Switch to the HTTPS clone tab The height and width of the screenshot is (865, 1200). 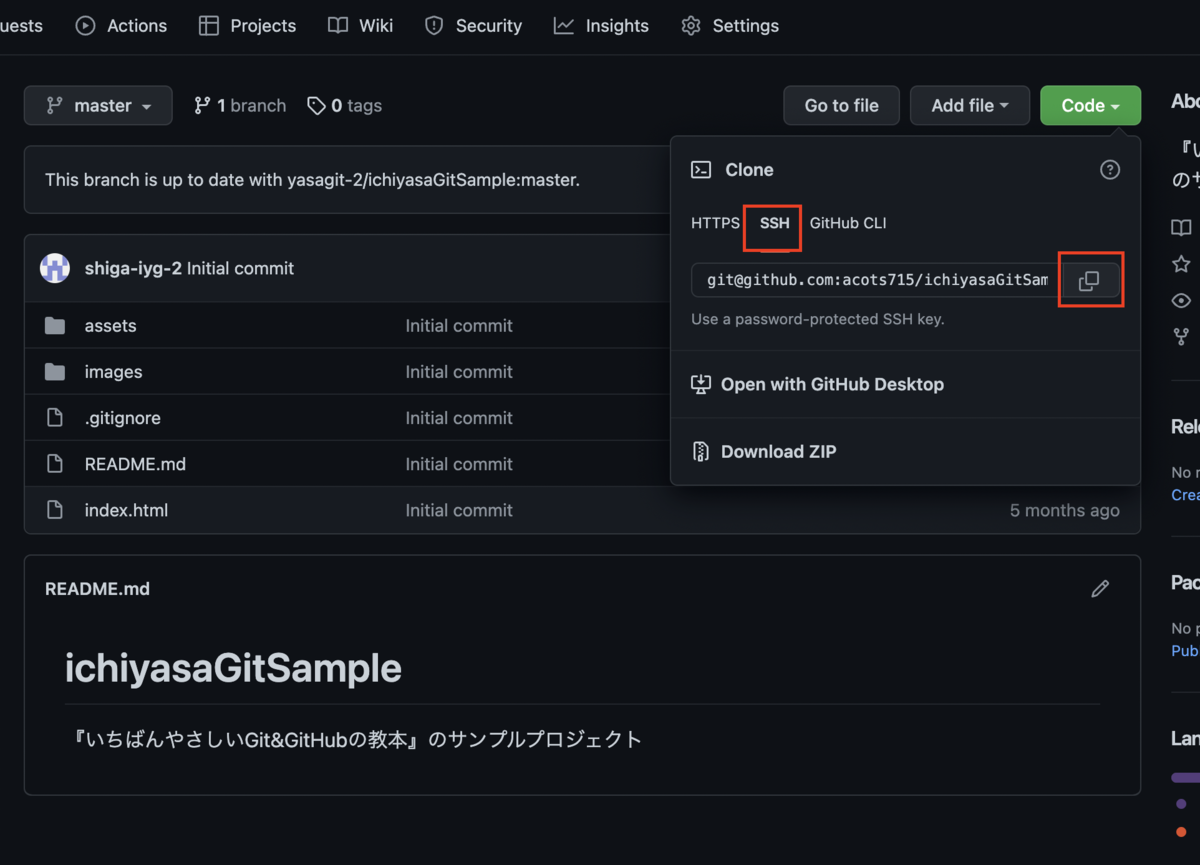point(715,223)
